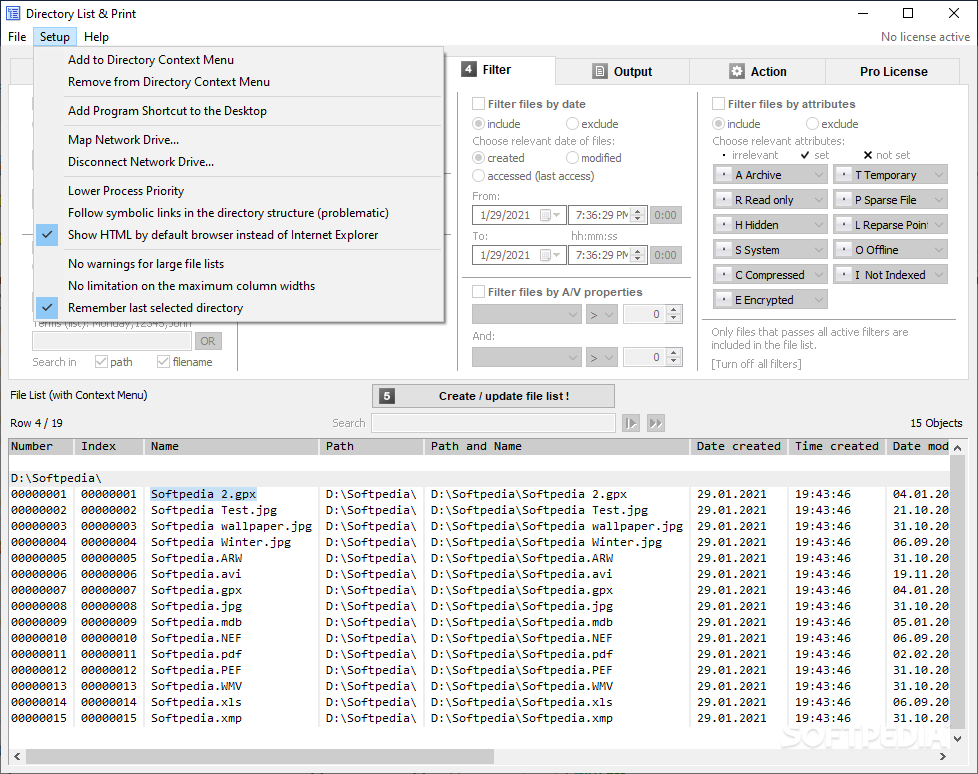Click the checkmark beside Remember last selected directory
This screenshot has height=774, width=978.
click(47, 307)
